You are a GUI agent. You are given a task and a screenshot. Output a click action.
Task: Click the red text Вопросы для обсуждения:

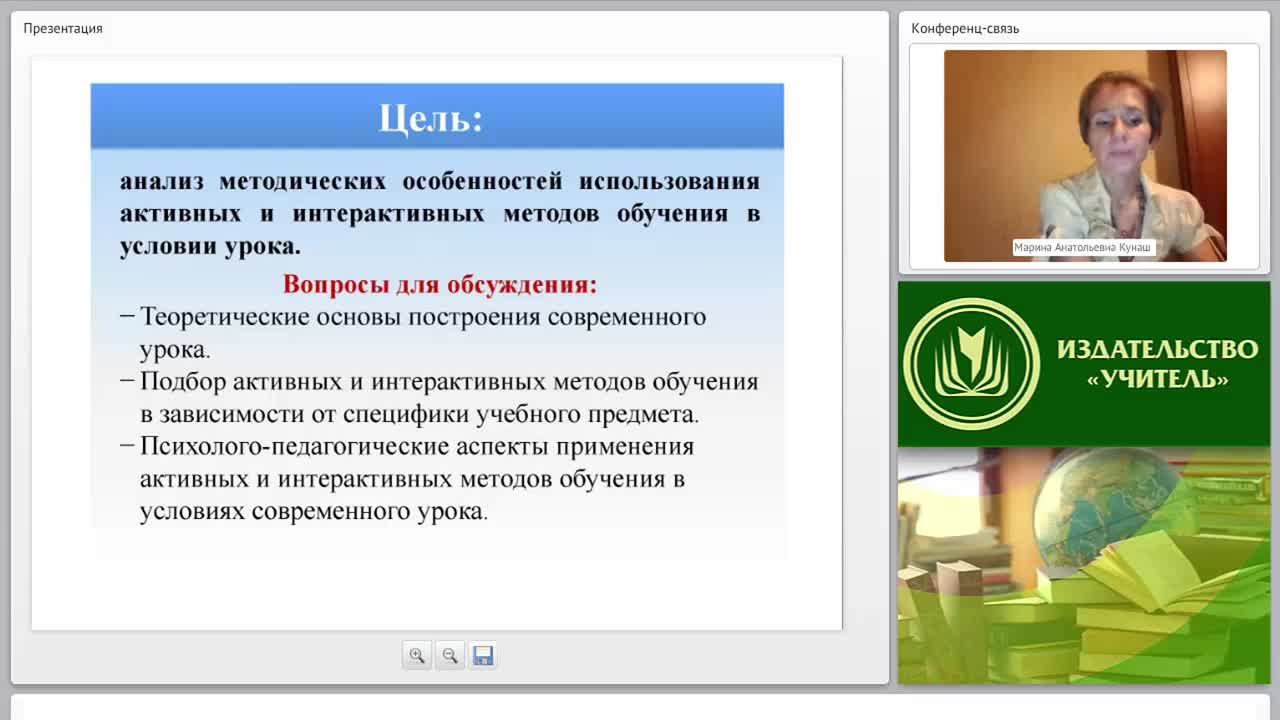click(x=440, y=284)
